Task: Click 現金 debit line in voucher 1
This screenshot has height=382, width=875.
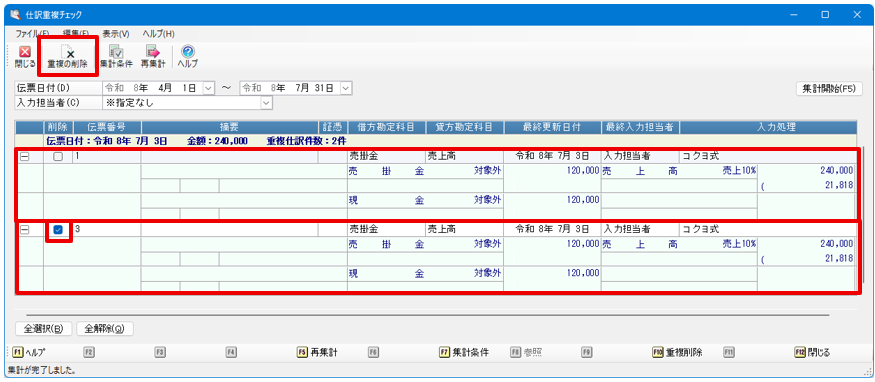Action: point(425,200)
